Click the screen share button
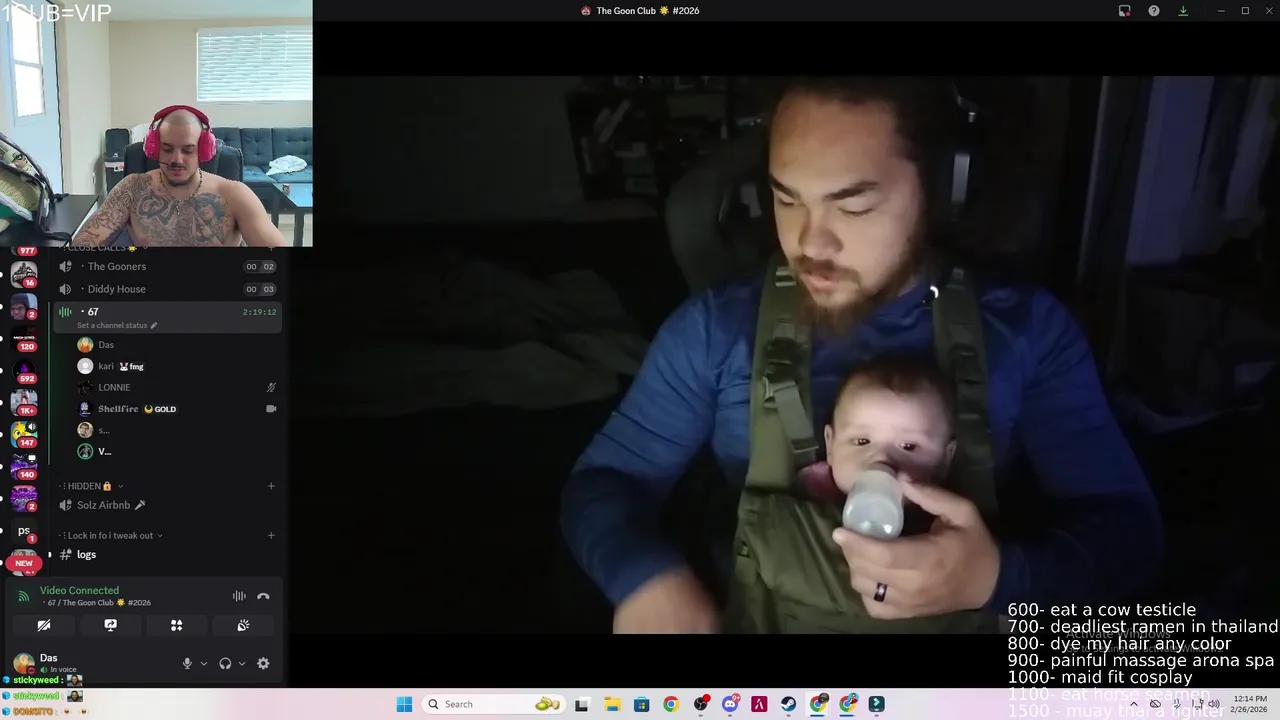 tap(110, 625)
